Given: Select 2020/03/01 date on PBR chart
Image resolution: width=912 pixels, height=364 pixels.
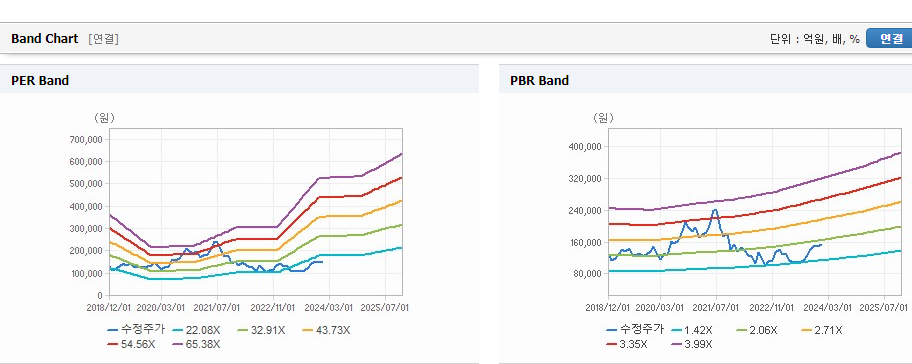Looking at the screenshot, I should click(661, 307).
